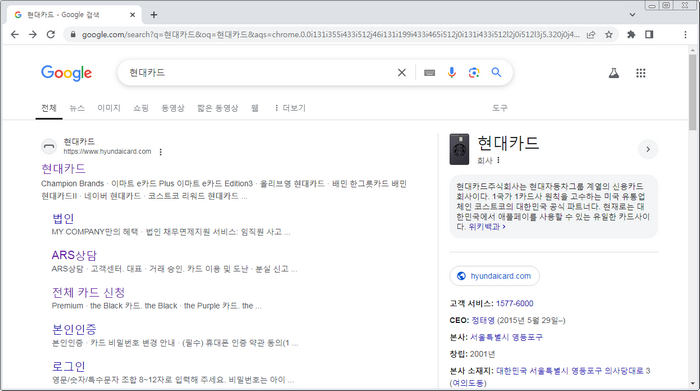
Task: Share this page from address bar
Action: (x=591, y=34)
